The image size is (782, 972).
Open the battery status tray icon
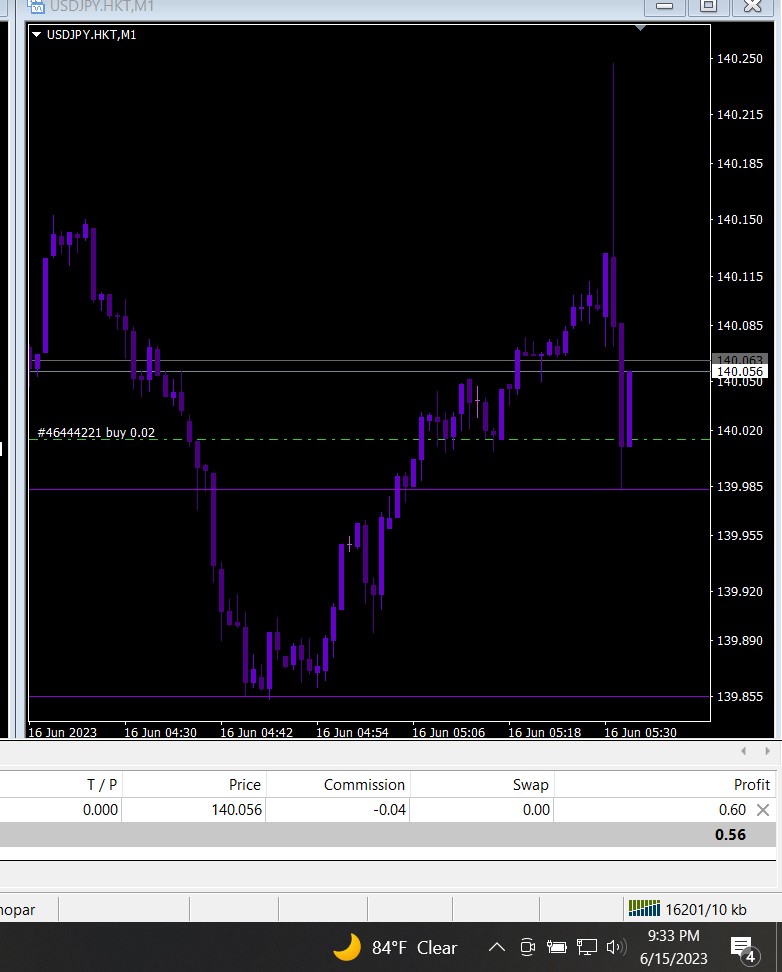point(556,947)
